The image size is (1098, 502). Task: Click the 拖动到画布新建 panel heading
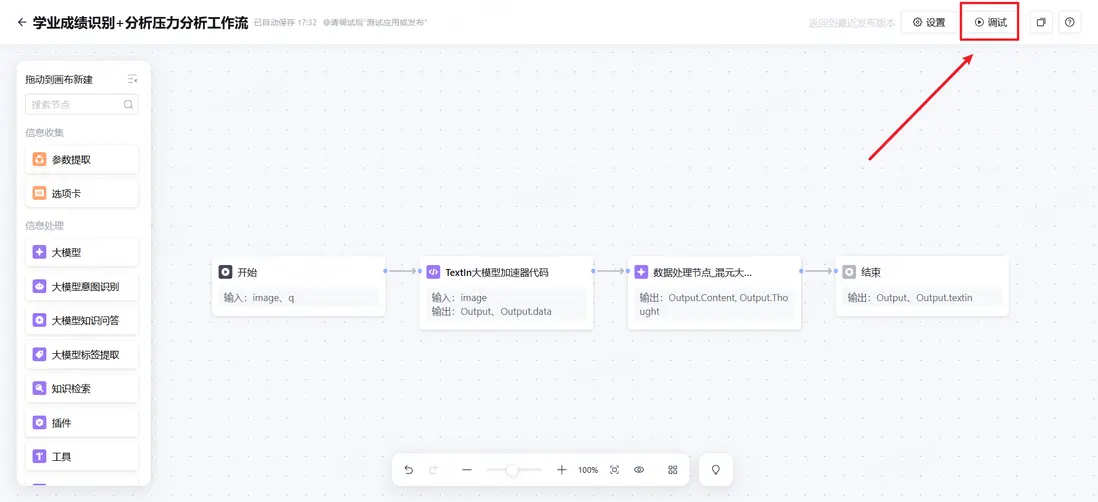60,80
